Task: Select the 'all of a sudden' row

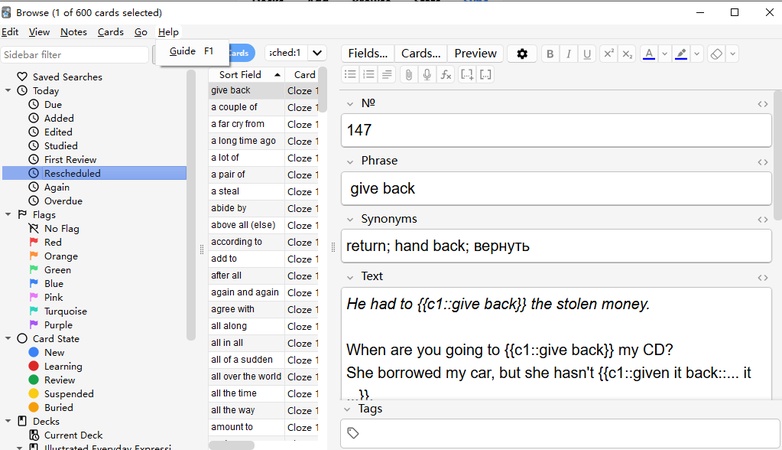Action: tap(263, 360)
